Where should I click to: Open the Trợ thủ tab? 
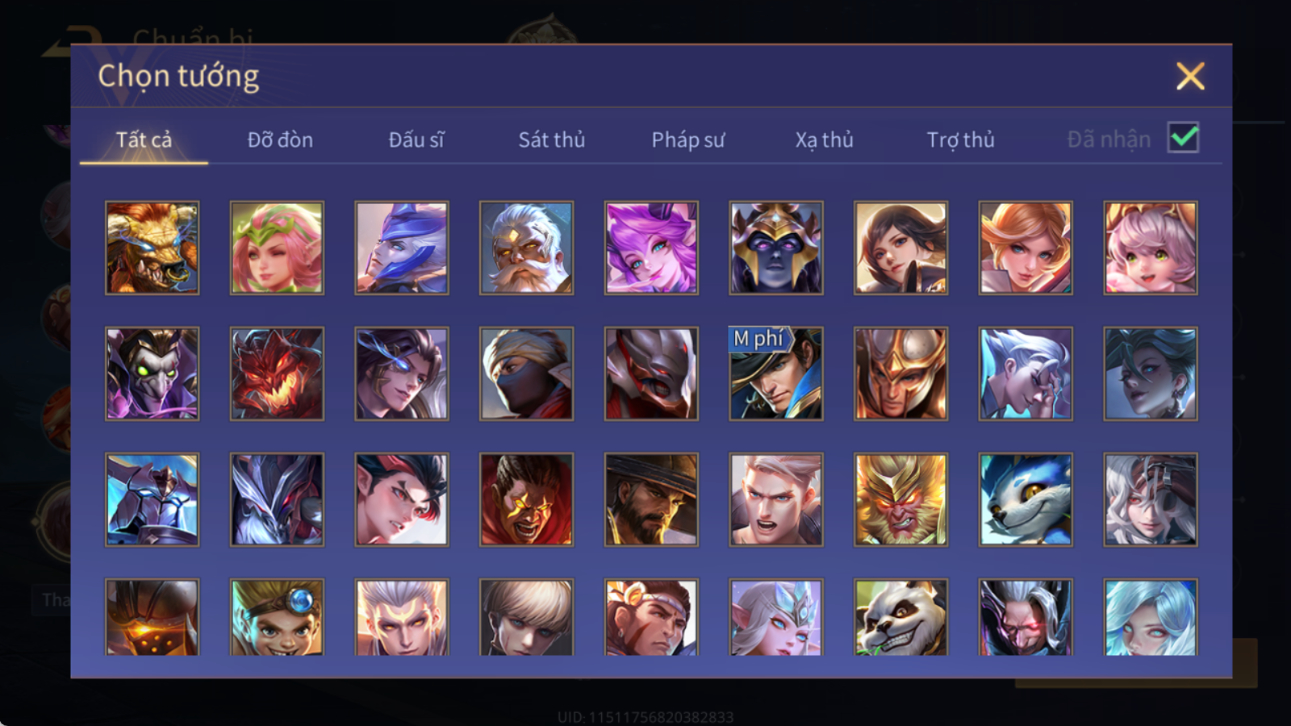[960, 140]
